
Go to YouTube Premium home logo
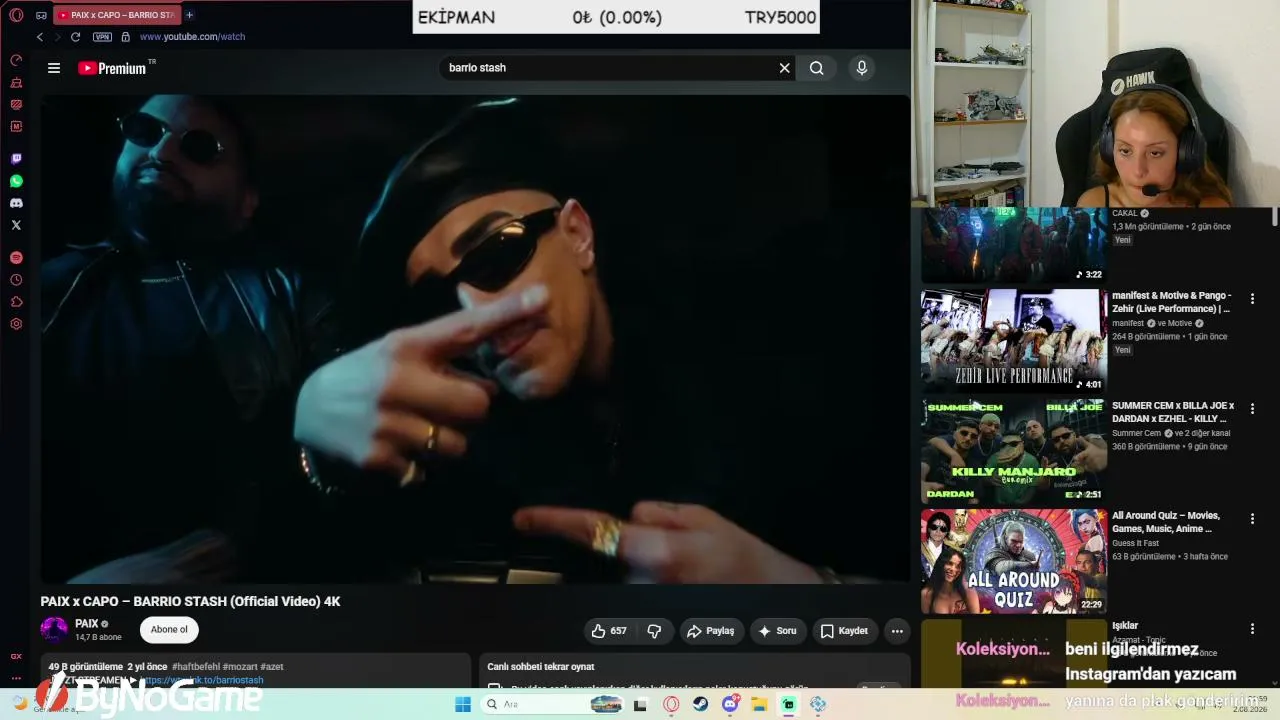click(113, 68)
